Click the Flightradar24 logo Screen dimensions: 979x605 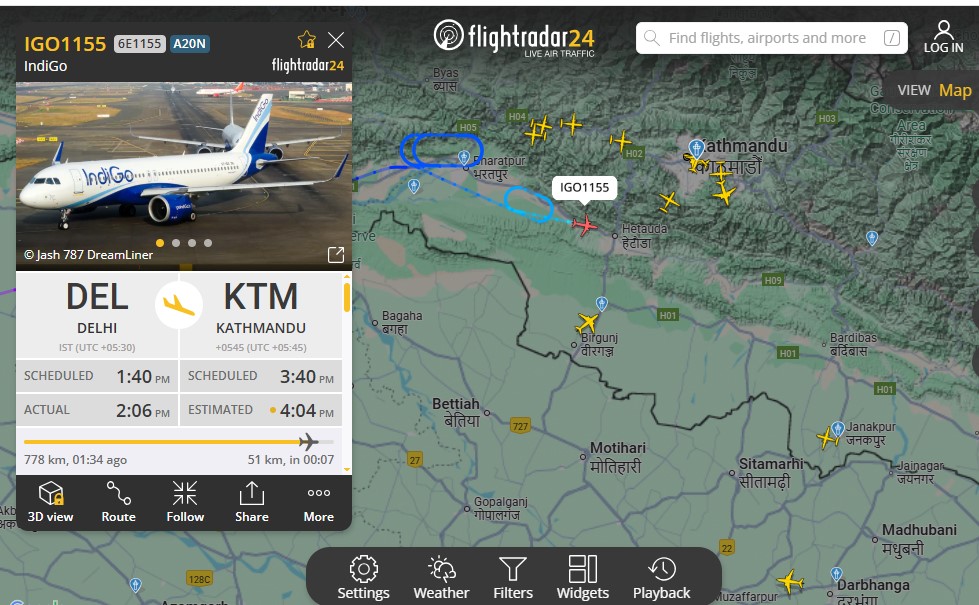point(514,37)
